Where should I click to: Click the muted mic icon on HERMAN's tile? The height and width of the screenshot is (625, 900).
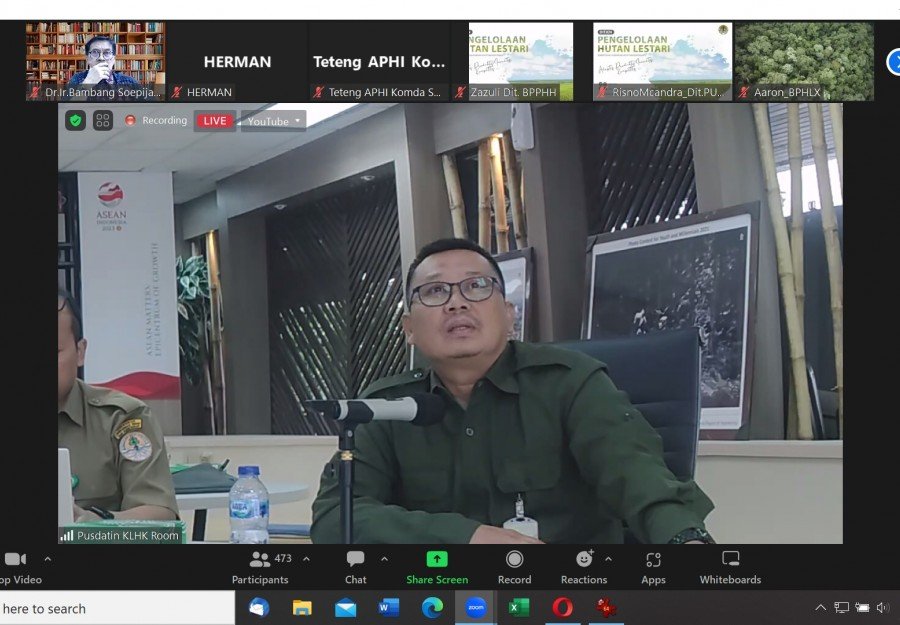click(x=177, y=92)
